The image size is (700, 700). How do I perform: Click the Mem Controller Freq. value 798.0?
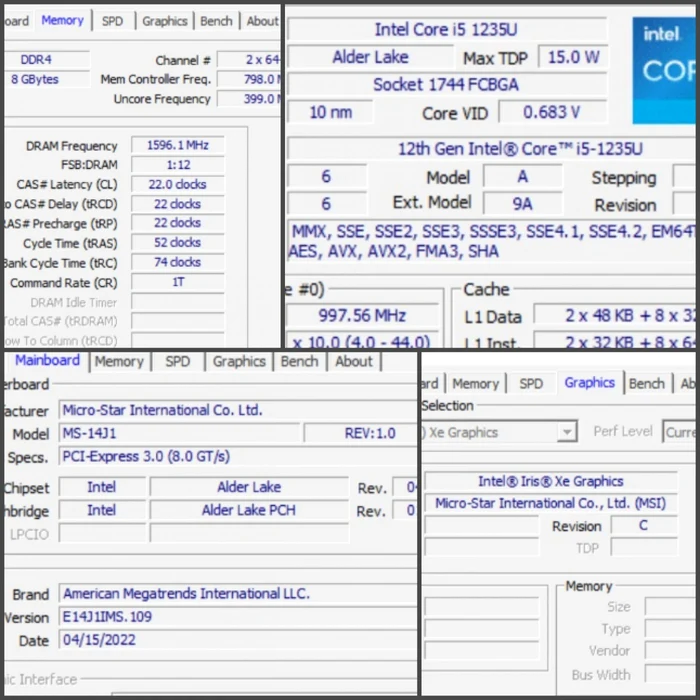pos(249,79)
